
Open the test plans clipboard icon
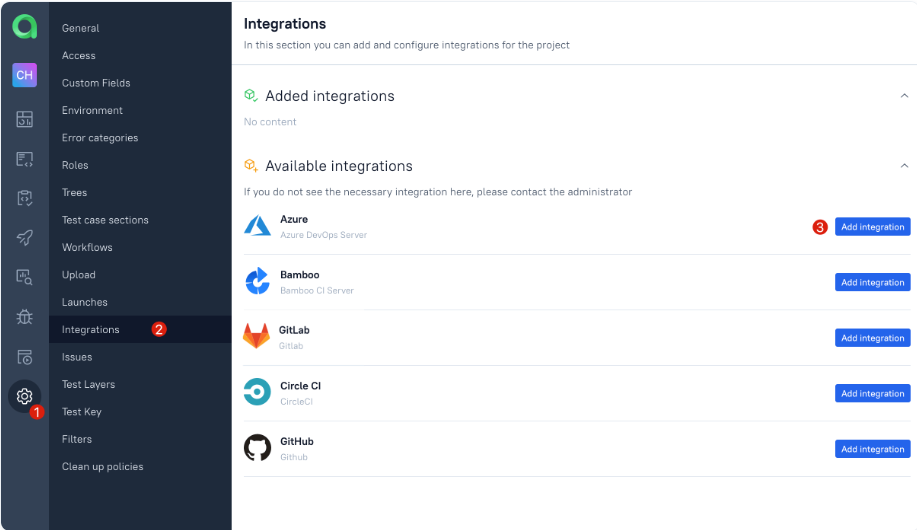[x=25, y=198]
